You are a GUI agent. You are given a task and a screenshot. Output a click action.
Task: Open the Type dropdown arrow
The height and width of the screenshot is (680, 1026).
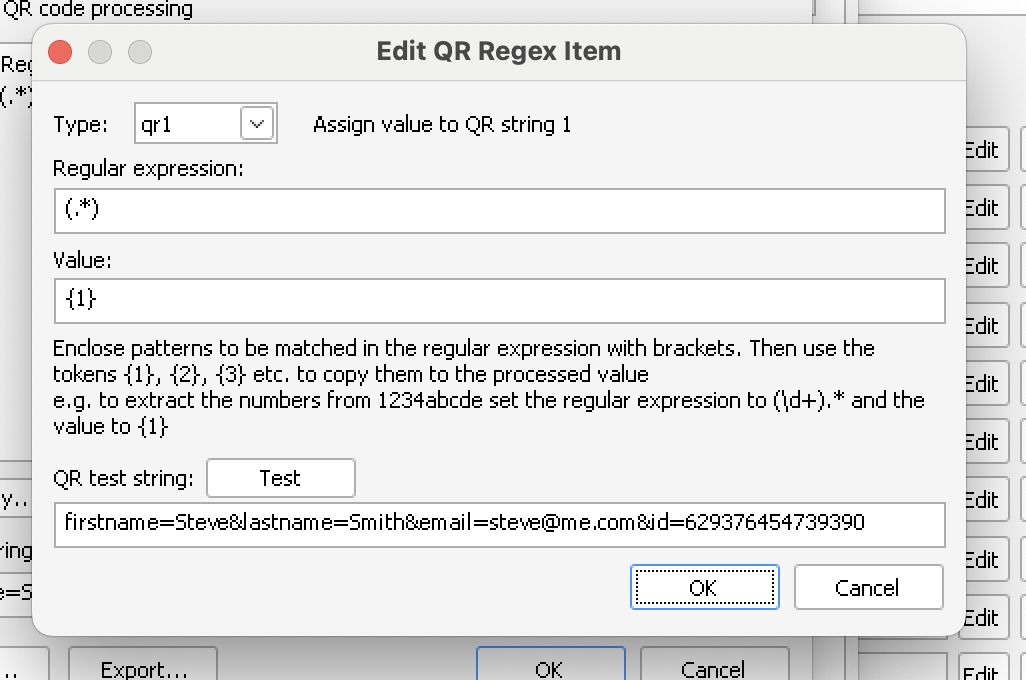coord(257,124)
